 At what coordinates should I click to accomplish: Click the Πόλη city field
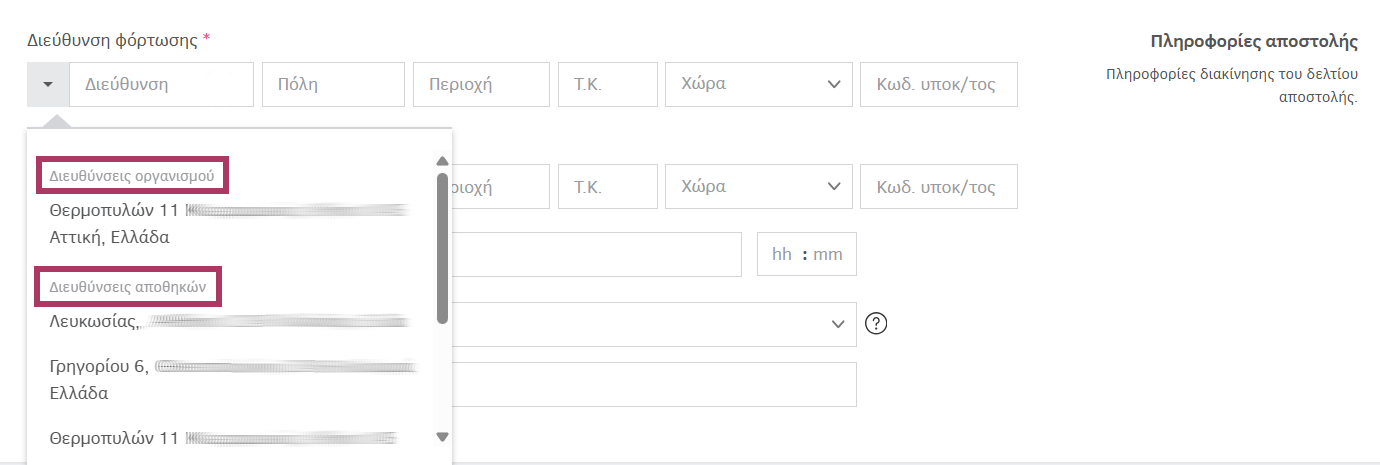coord(333,85)
